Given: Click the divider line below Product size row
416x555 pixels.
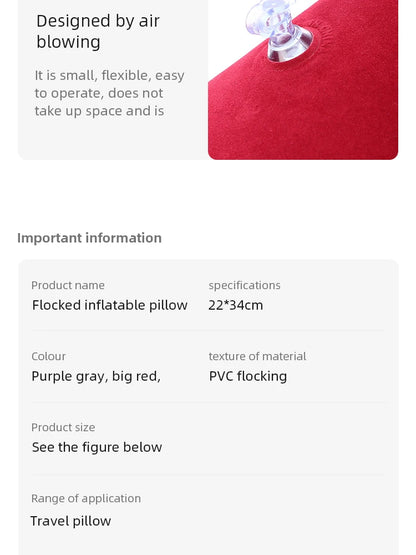Looking at the screenshot, I should pyautogui.click(x=208, y=474).
